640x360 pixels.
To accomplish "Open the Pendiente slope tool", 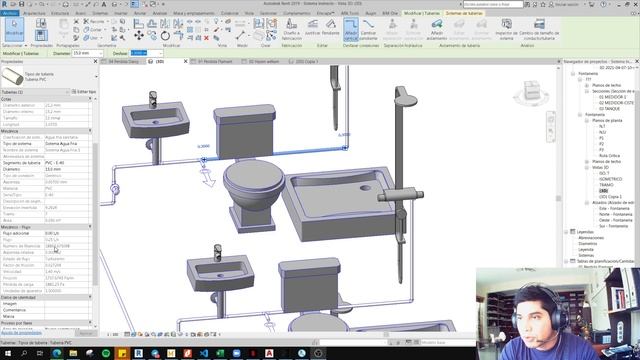I will [331, 27].
